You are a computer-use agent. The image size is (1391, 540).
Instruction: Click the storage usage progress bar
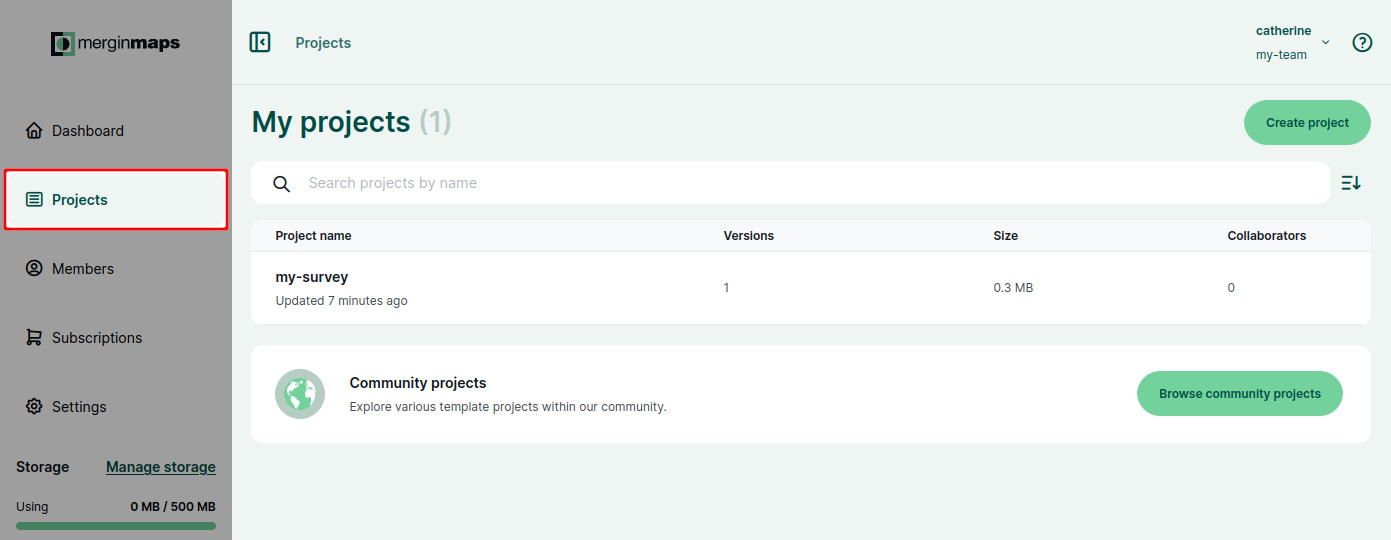116,525
